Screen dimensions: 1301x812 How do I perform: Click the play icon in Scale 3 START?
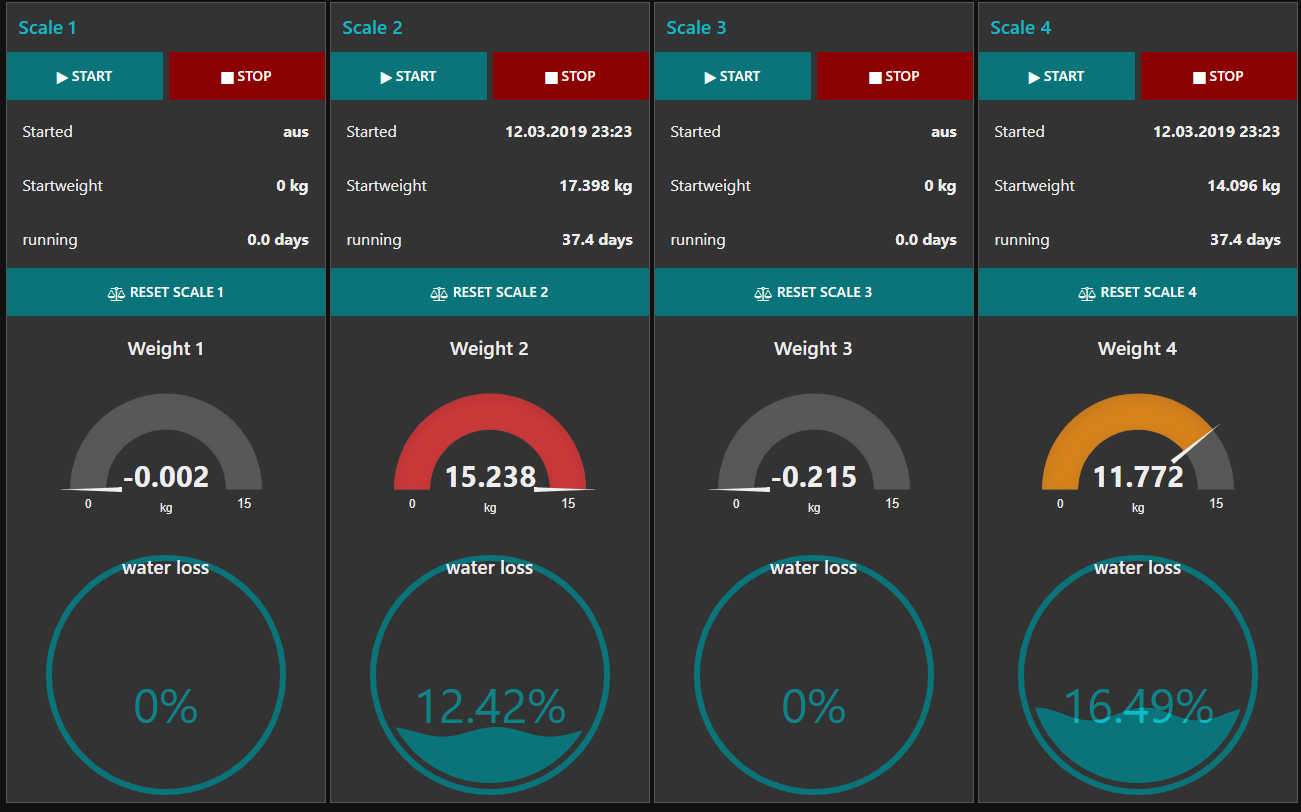pos(710,77)
